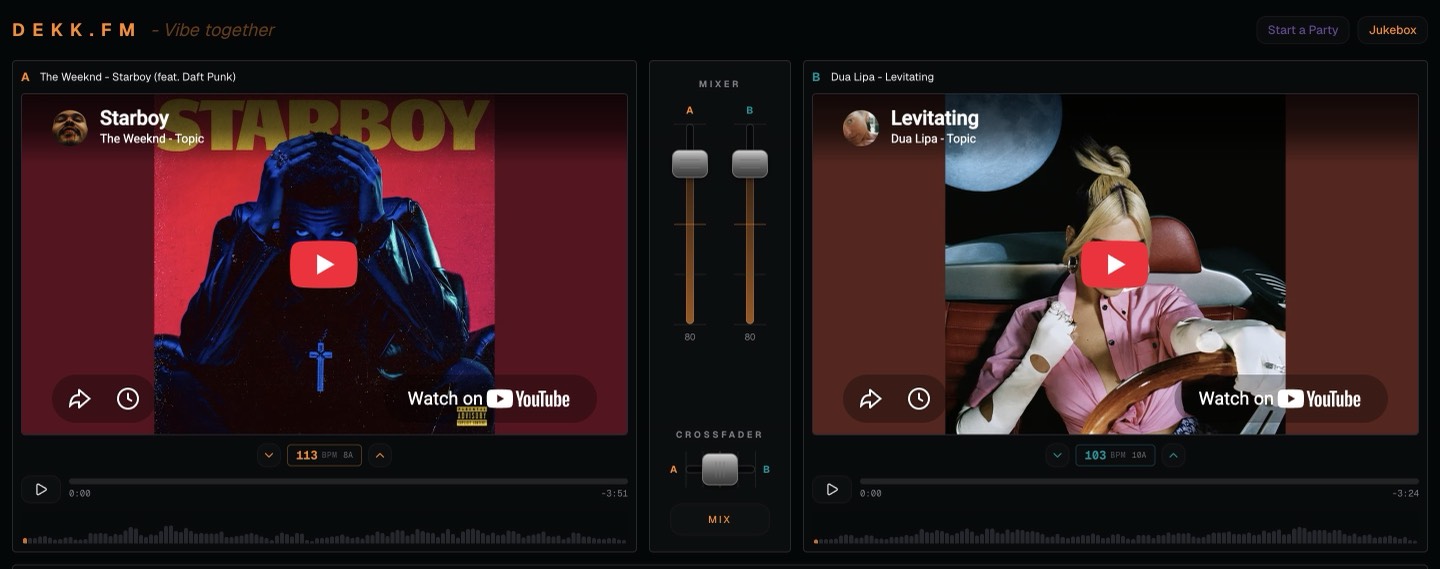The width and height of the screenshot is (1440, 569).
Task: Click the crossfader handle
Action: tap(720, 469)
